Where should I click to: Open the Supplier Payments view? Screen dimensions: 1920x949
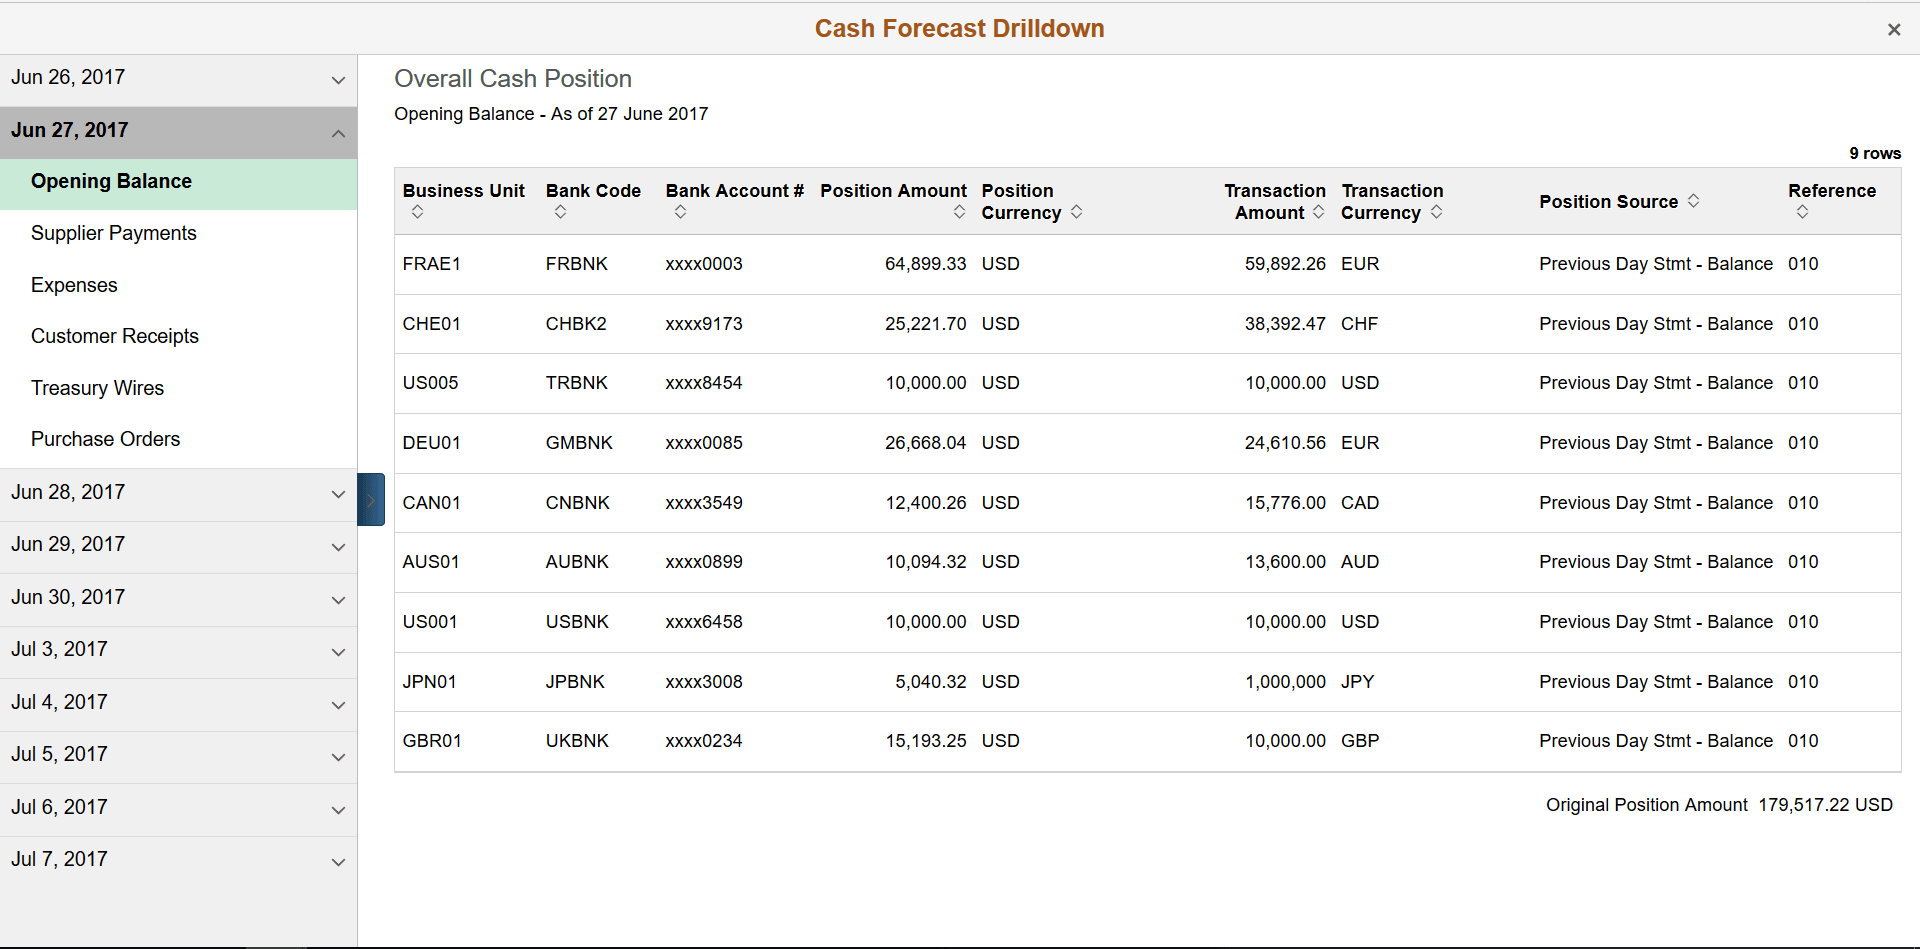coord(113,233)
